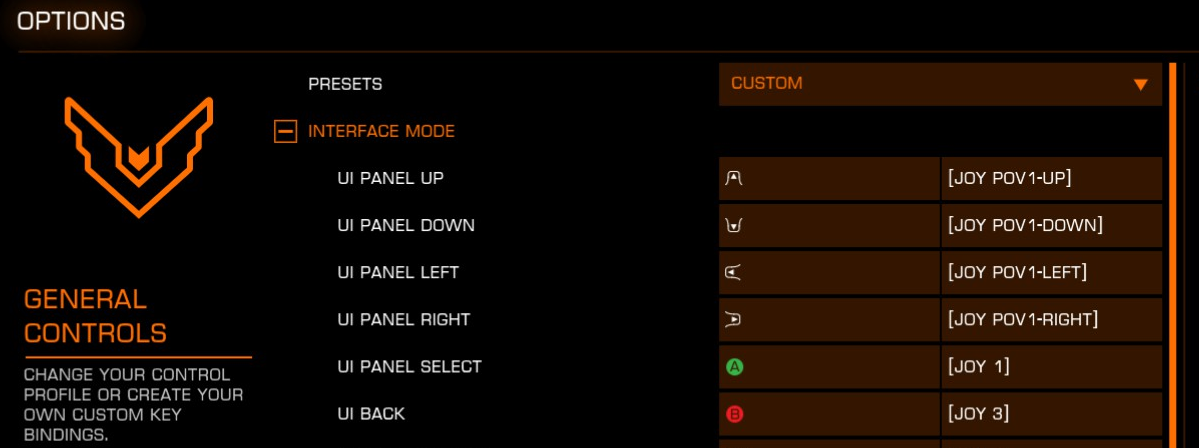Edit the JOY POV1-UP binding
The height and width of the screenshot is (448, 1199).
(1051, 178)
